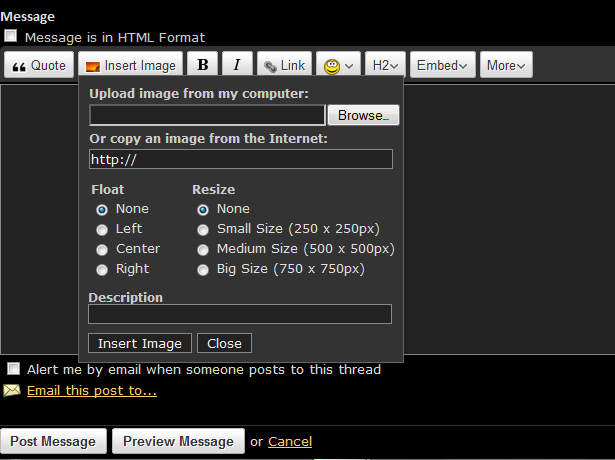The image size is (615, 460).
Task: Toggle italic text formatting
Action: [x=237, y=65]
